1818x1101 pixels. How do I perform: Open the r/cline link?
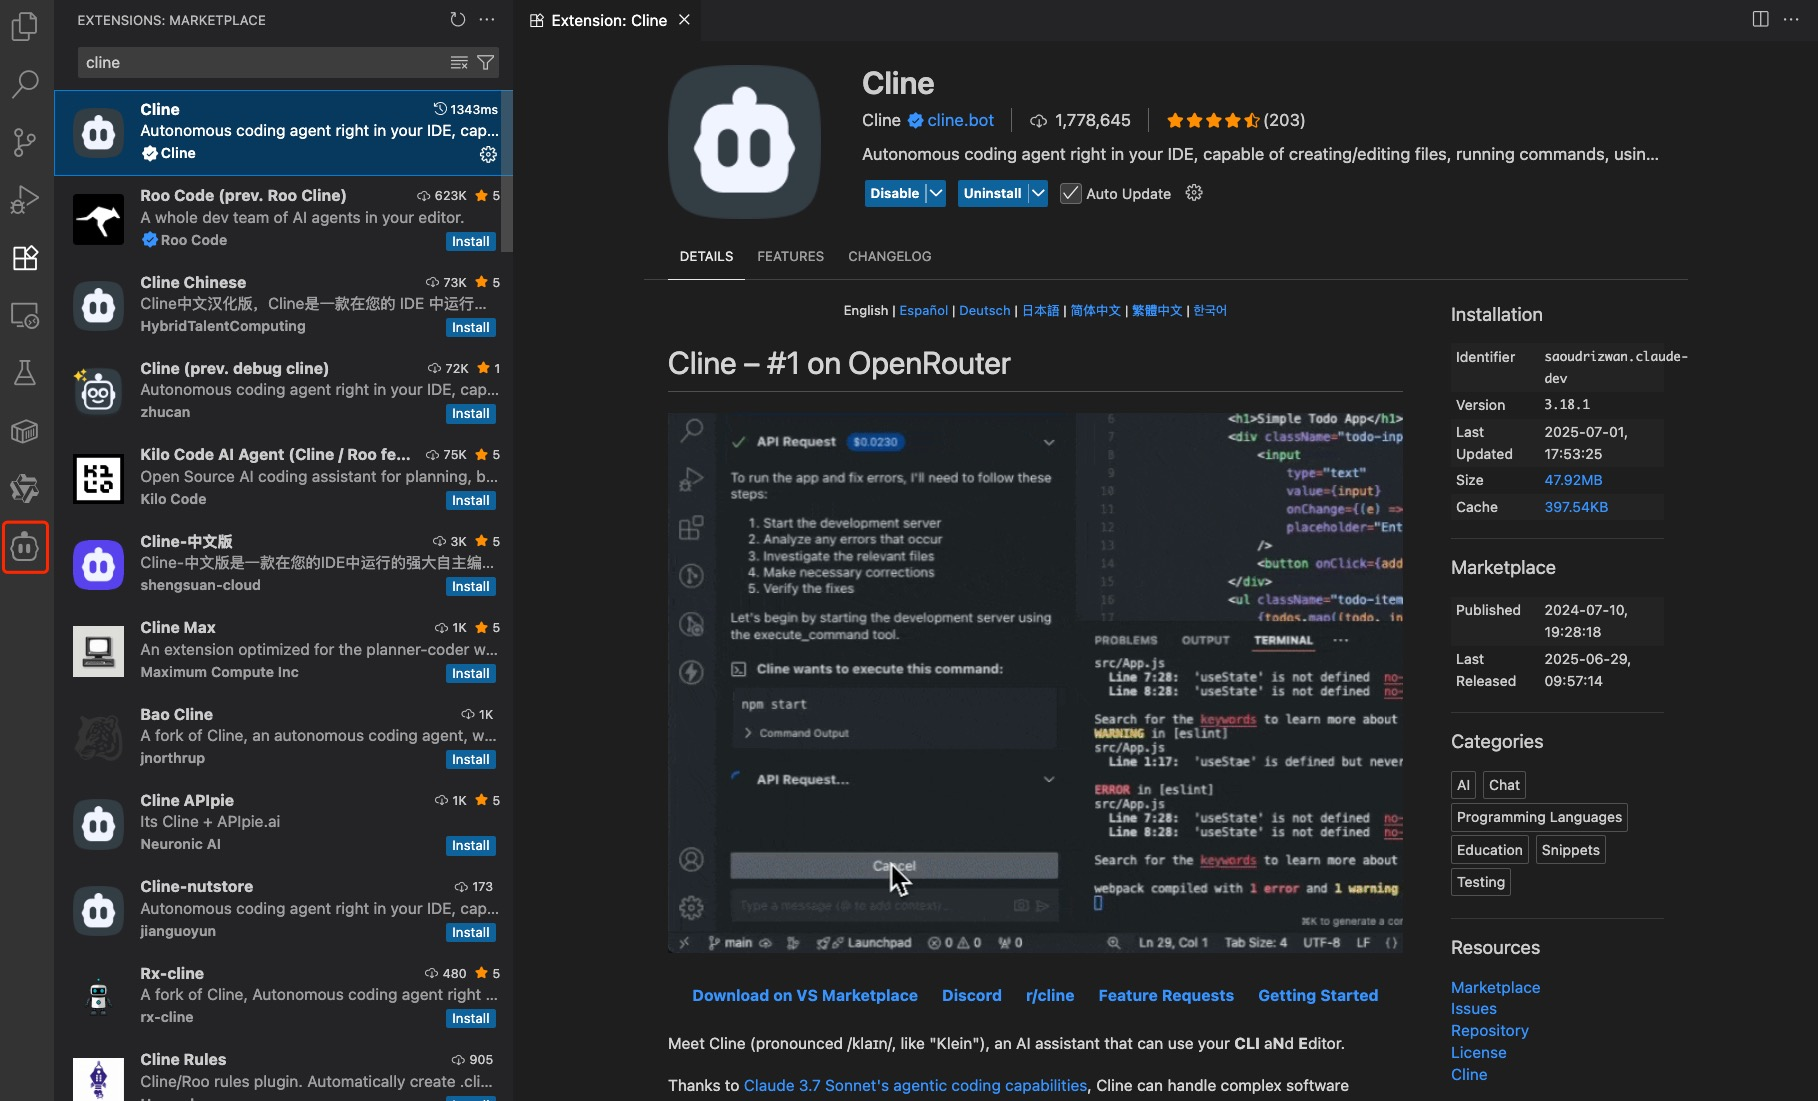pos(1050,995)
